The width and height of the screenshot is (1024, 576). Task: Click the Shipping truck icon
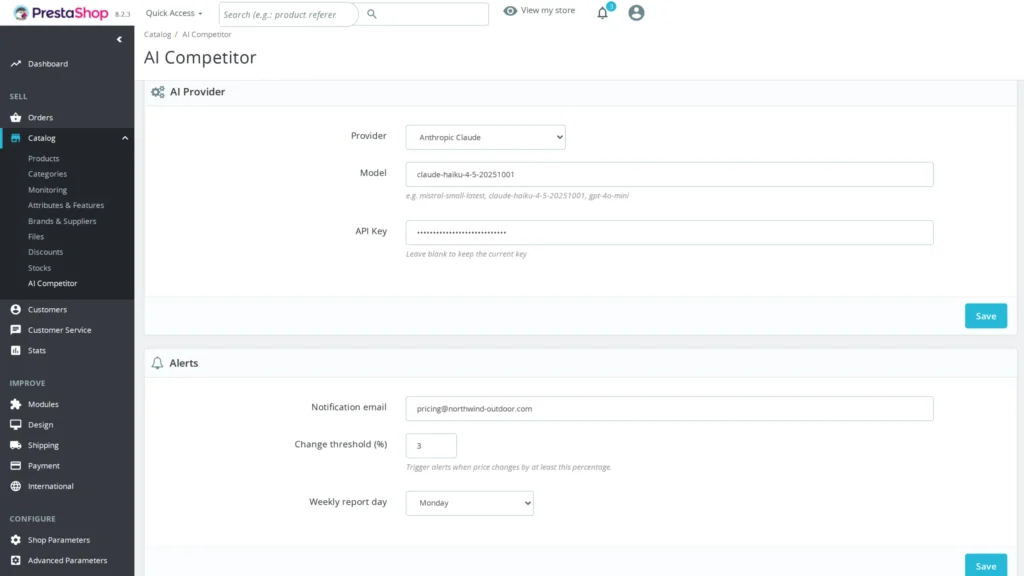16,445
